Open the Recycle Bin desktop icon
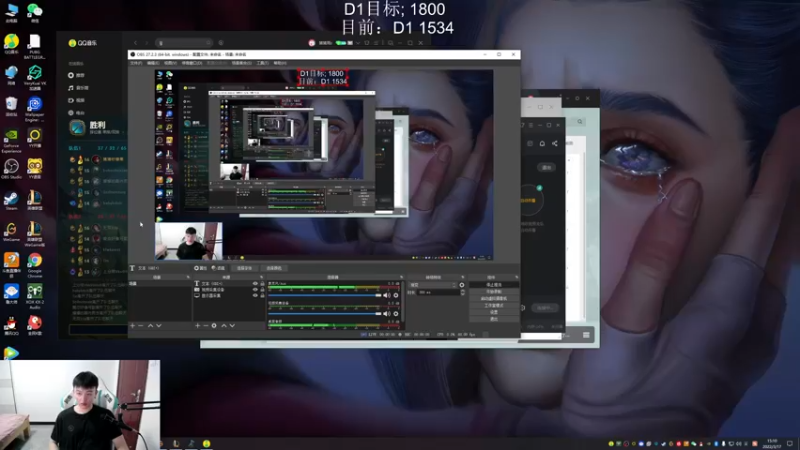 point(11,107)
